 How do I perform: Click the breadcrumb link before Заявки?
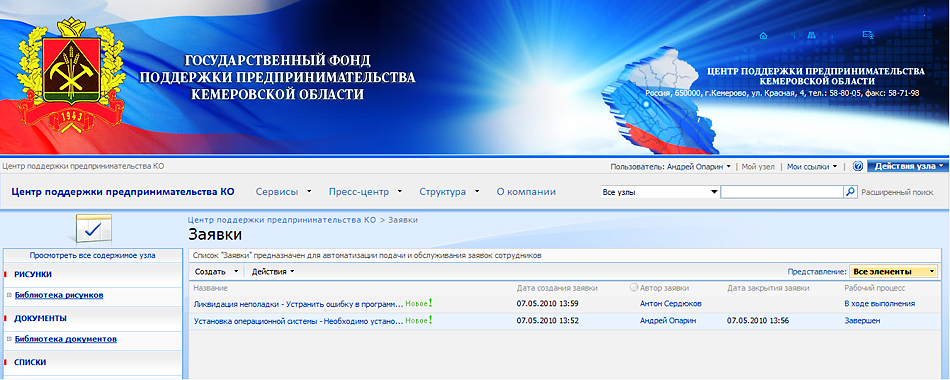coord(282,220)
